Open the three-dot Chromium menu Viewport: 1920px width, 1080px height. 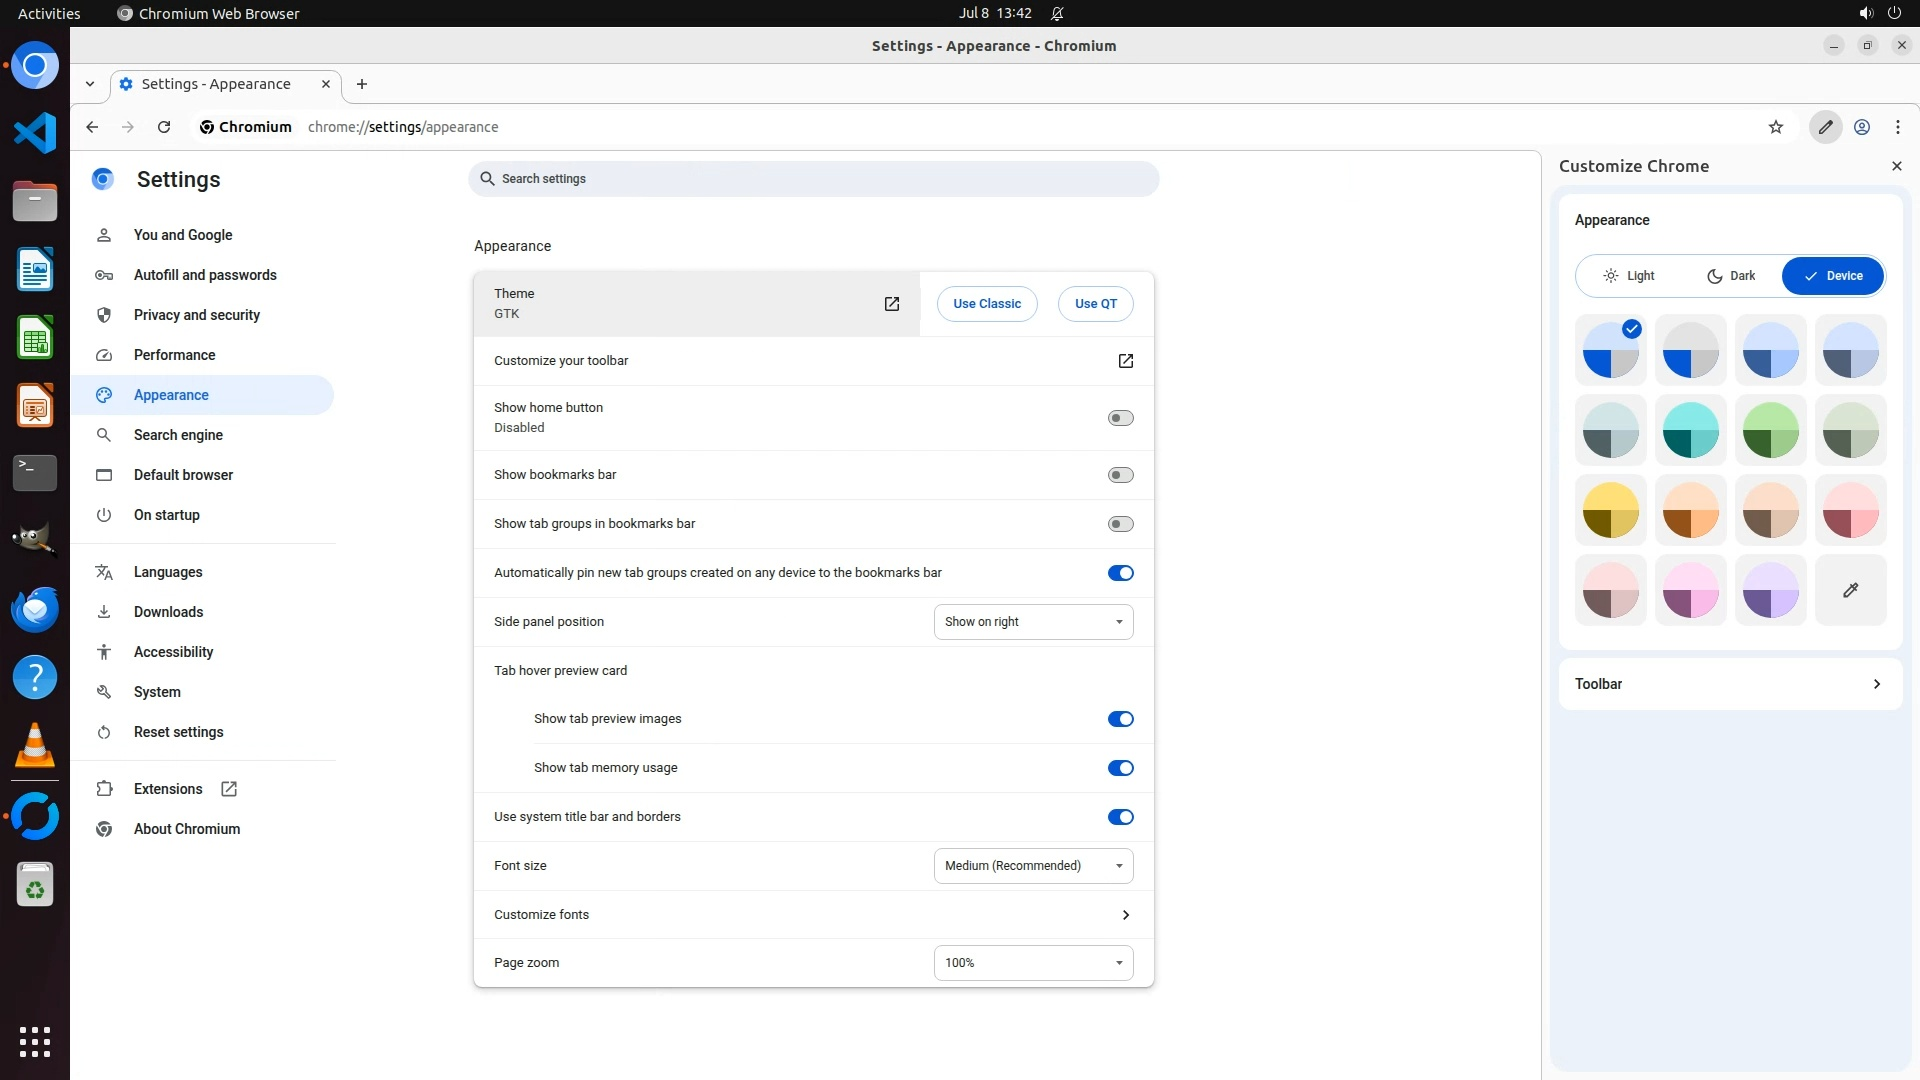1897,127
